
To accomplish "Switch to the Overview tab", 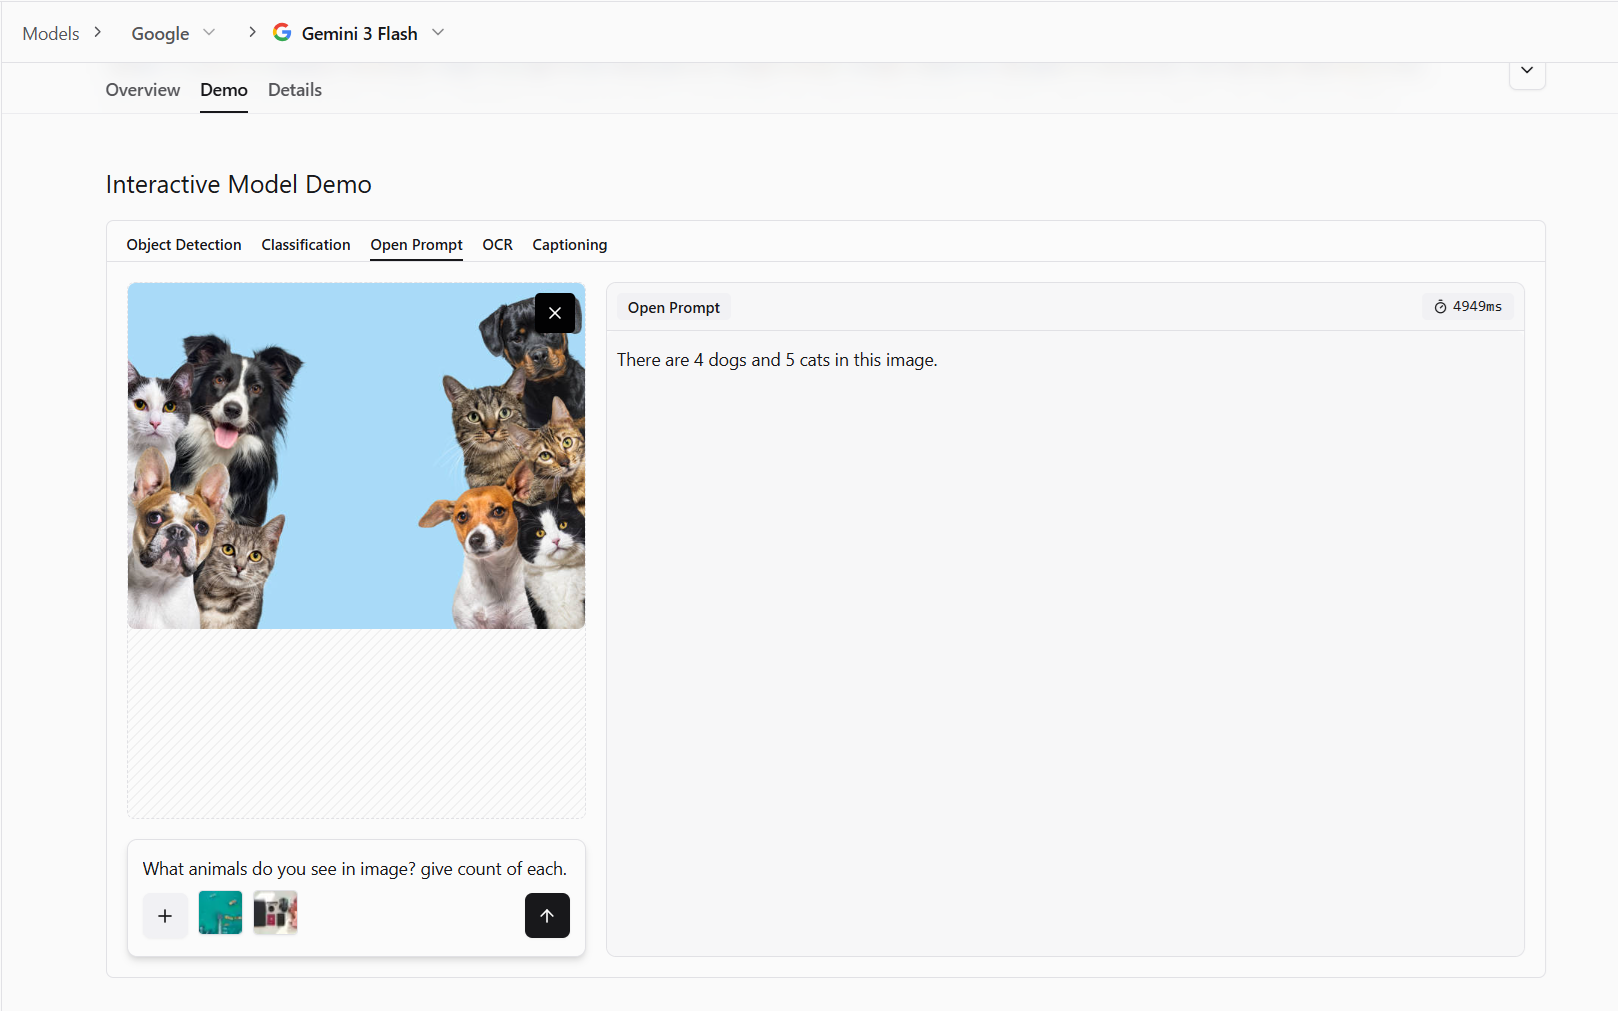I will tap(143, 90).
